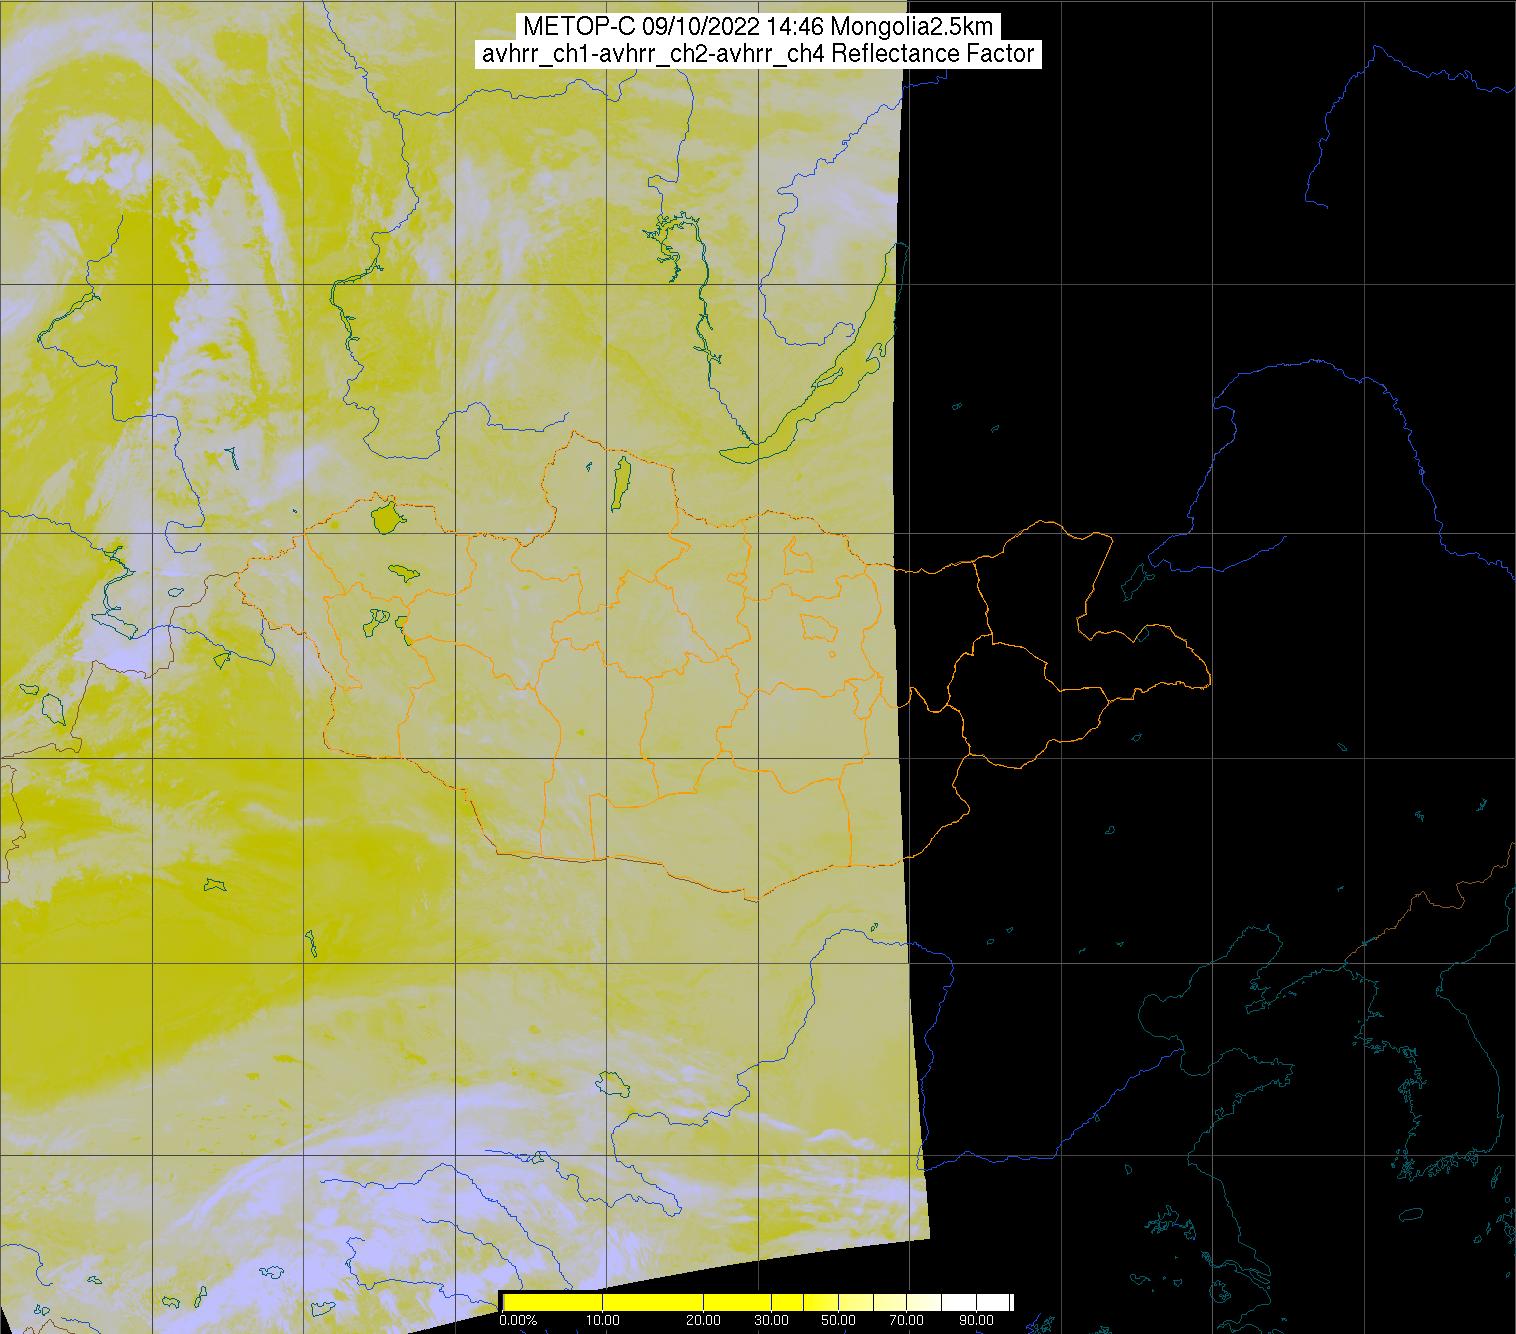Click the '20.00' color scale label
This screenshot has height=1334, width=1516.
704,1320
